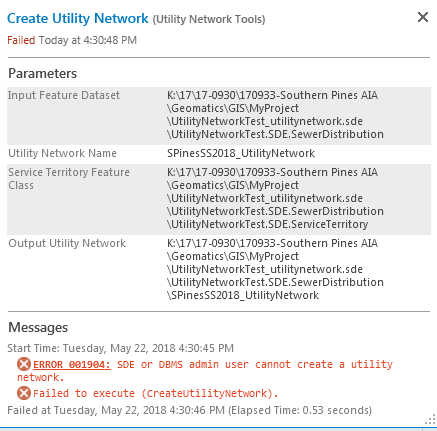Viewport: 437px width, 431px height.
Task: Click the red error icon beside ERROR 001904
Action: [24, 364]
